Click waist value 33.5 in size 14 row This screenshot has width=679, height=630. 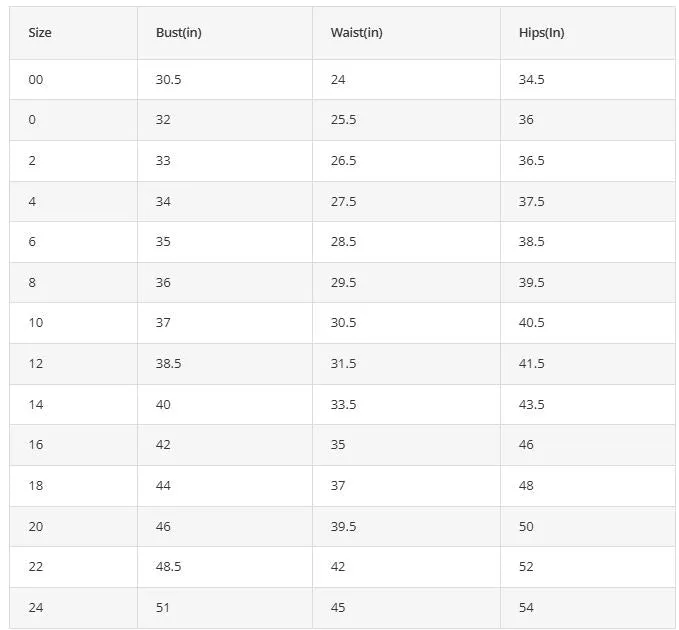pyautogui.click(x=343, y=405)
